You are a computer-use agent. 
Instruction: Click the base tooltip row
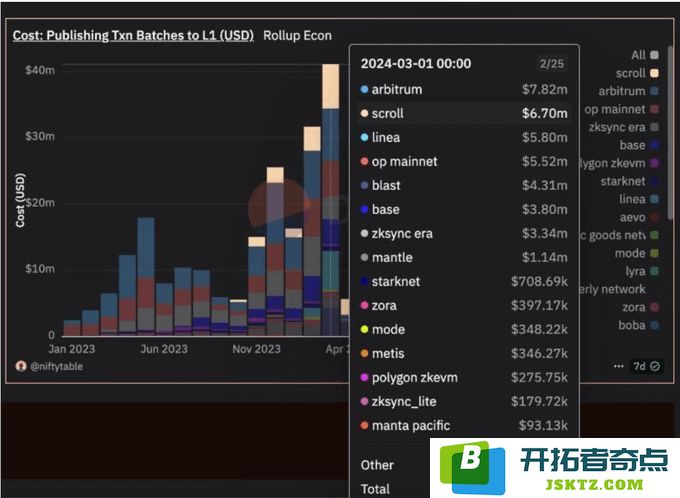(x=464, y=210)
